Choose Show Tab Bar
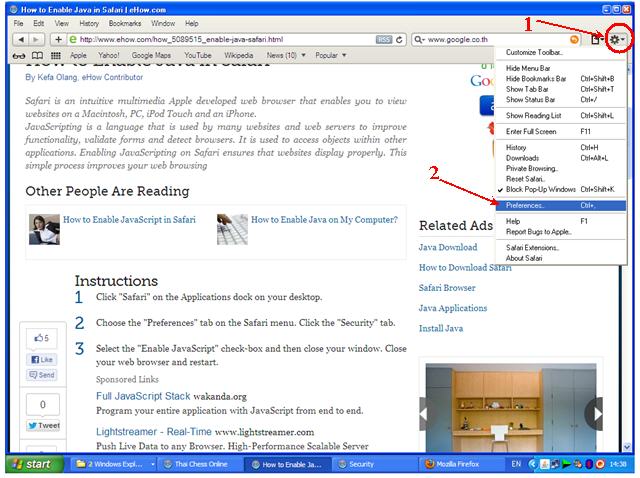The width and height of the screenshot is (640, 478). point(561,89)
